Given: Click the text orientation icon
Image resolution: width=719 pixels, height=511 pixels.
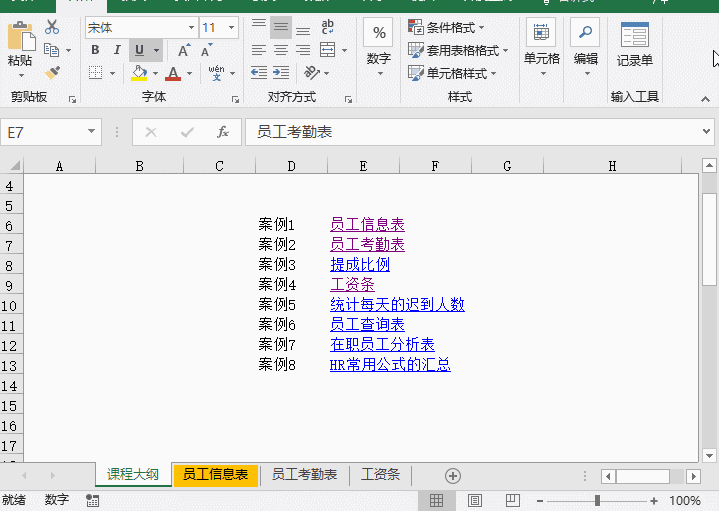Looking at the screenshot, I should [x=312, y=72].
